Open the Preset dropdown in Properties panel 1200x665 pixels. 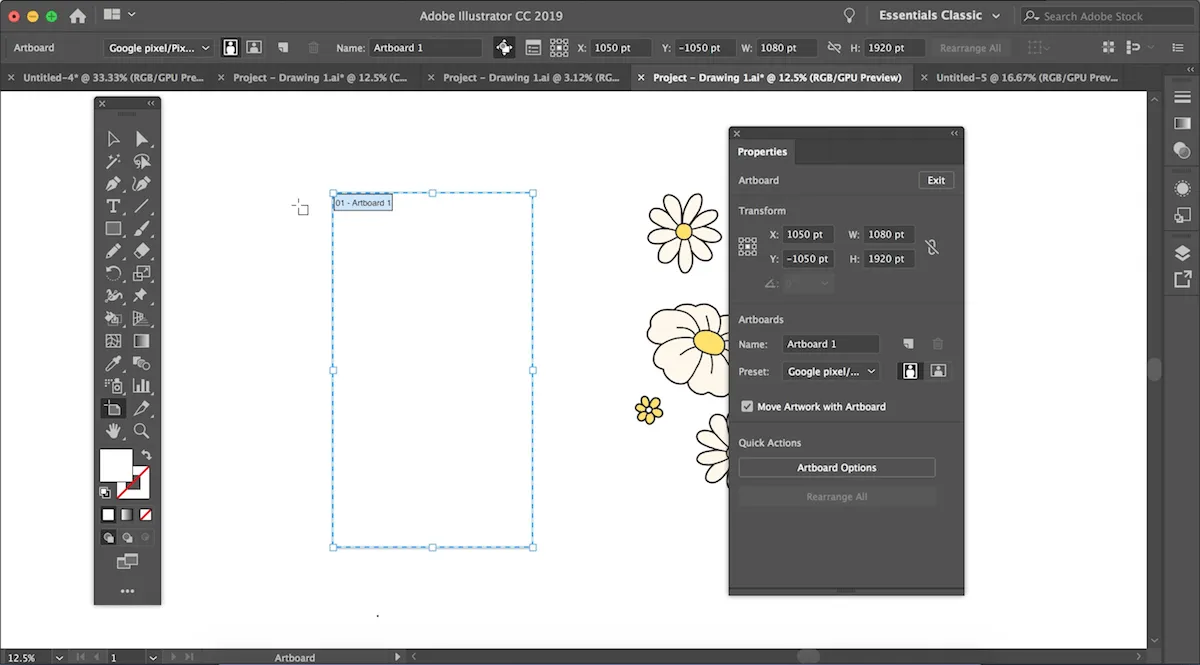[830, 371]
